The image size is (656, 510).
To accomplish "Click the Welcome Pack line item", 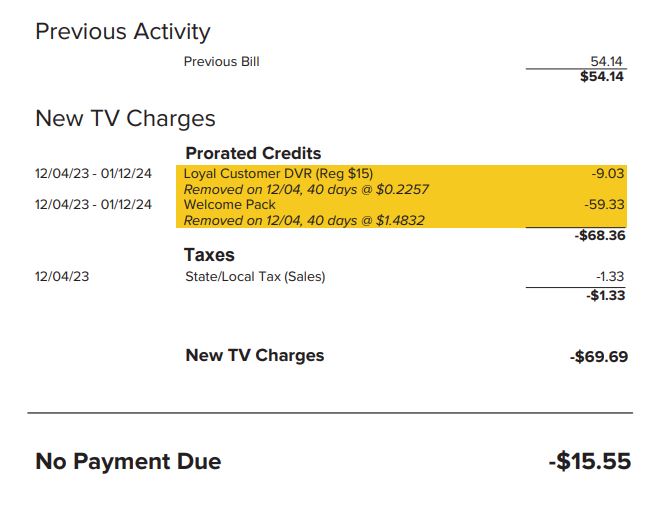I will tap(230, 204).
